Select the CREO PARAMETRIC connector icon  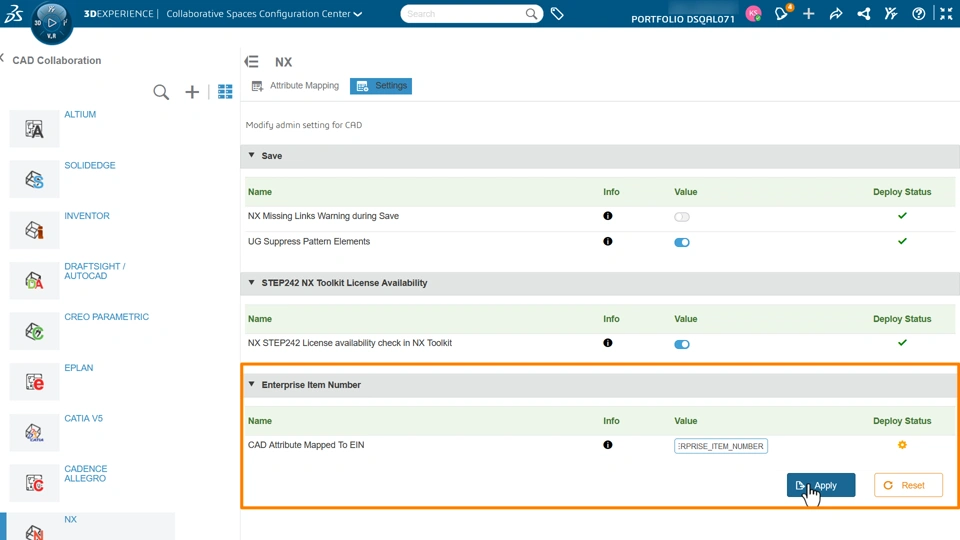tap(34, 331)
